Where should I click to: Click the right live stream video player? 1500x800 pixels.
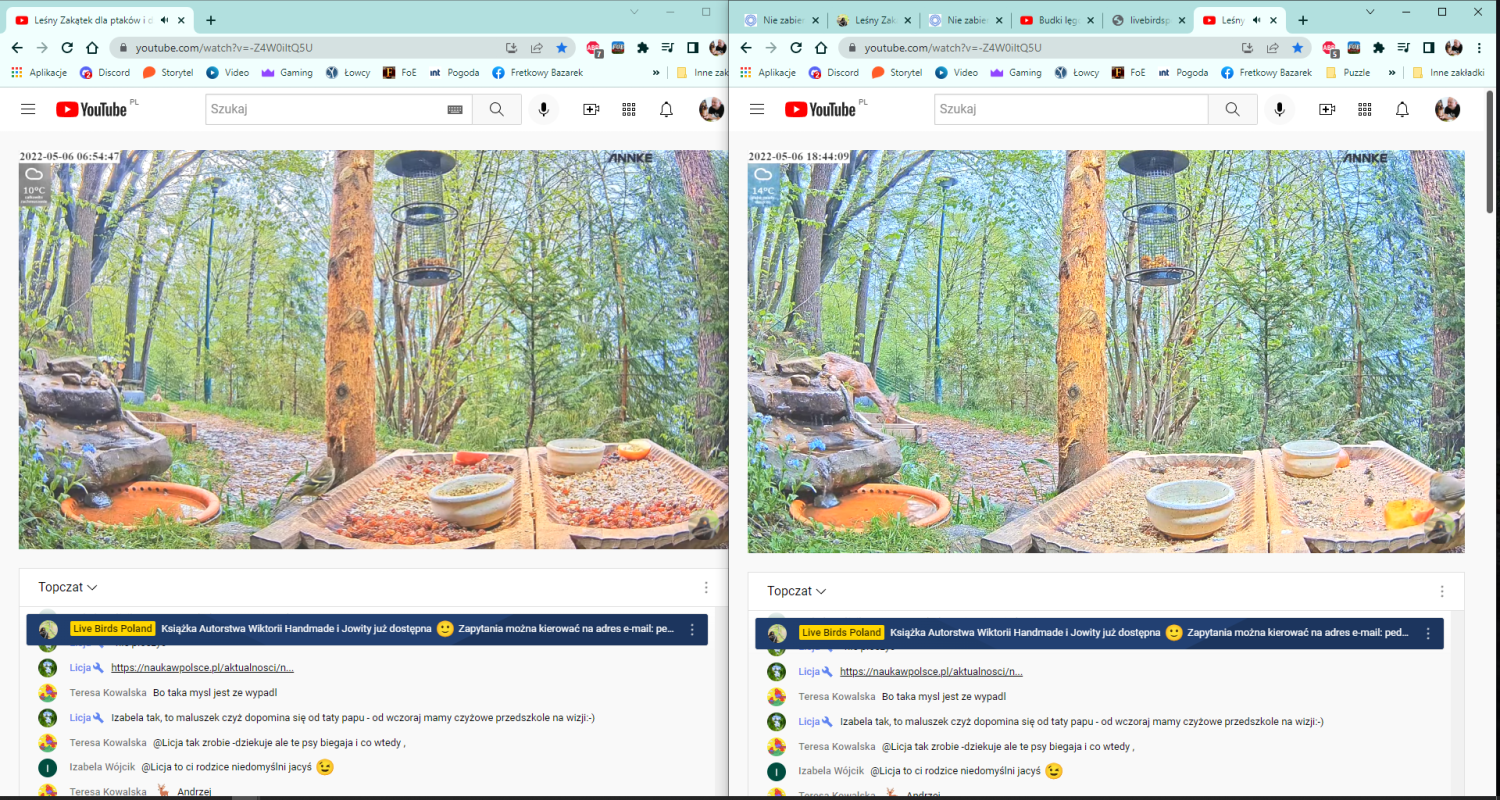[1106, 351]
